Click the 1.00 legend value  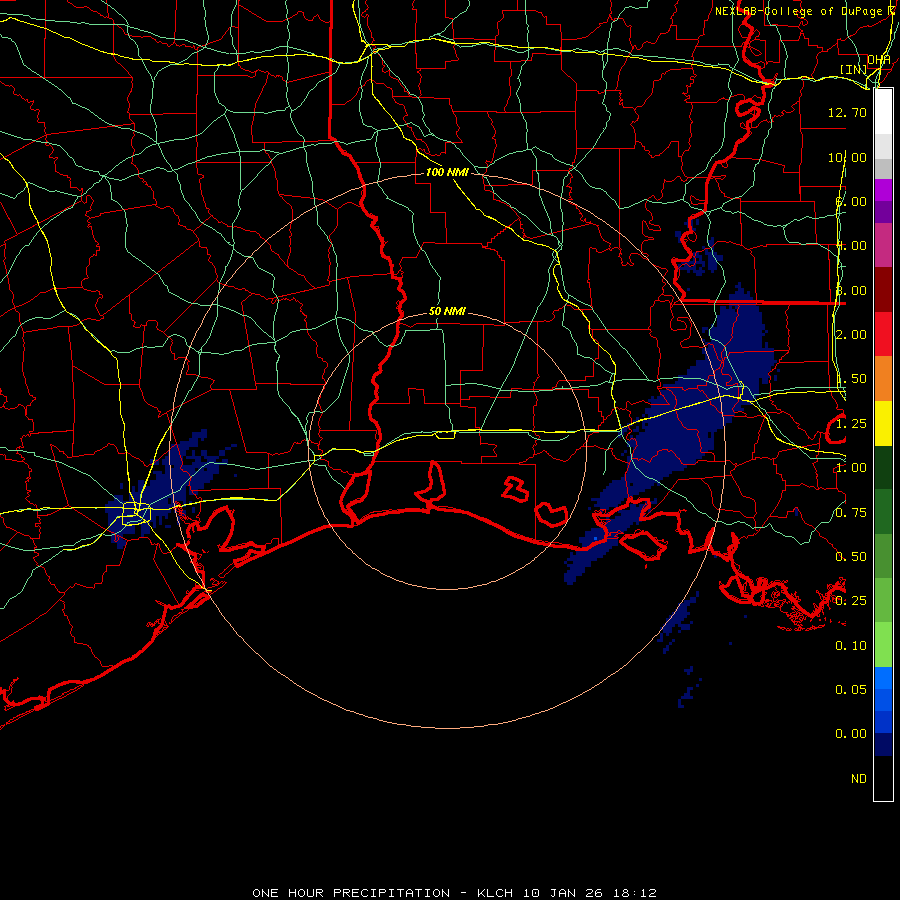tap(851, 468)
